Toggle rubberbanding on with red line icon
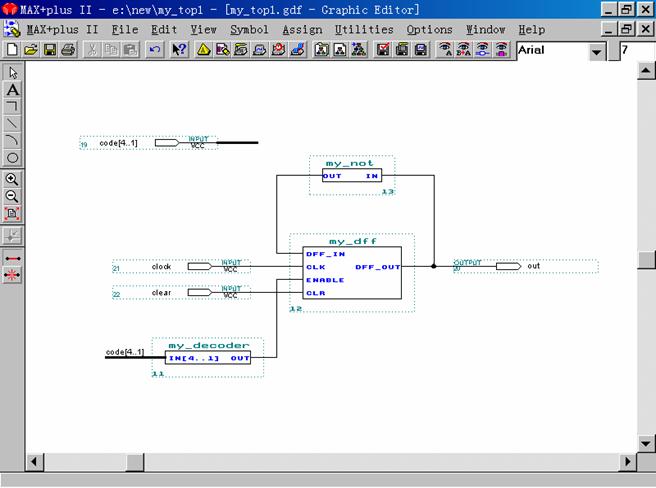This screenshot has width=656, height=488. (x=12, y=258)
